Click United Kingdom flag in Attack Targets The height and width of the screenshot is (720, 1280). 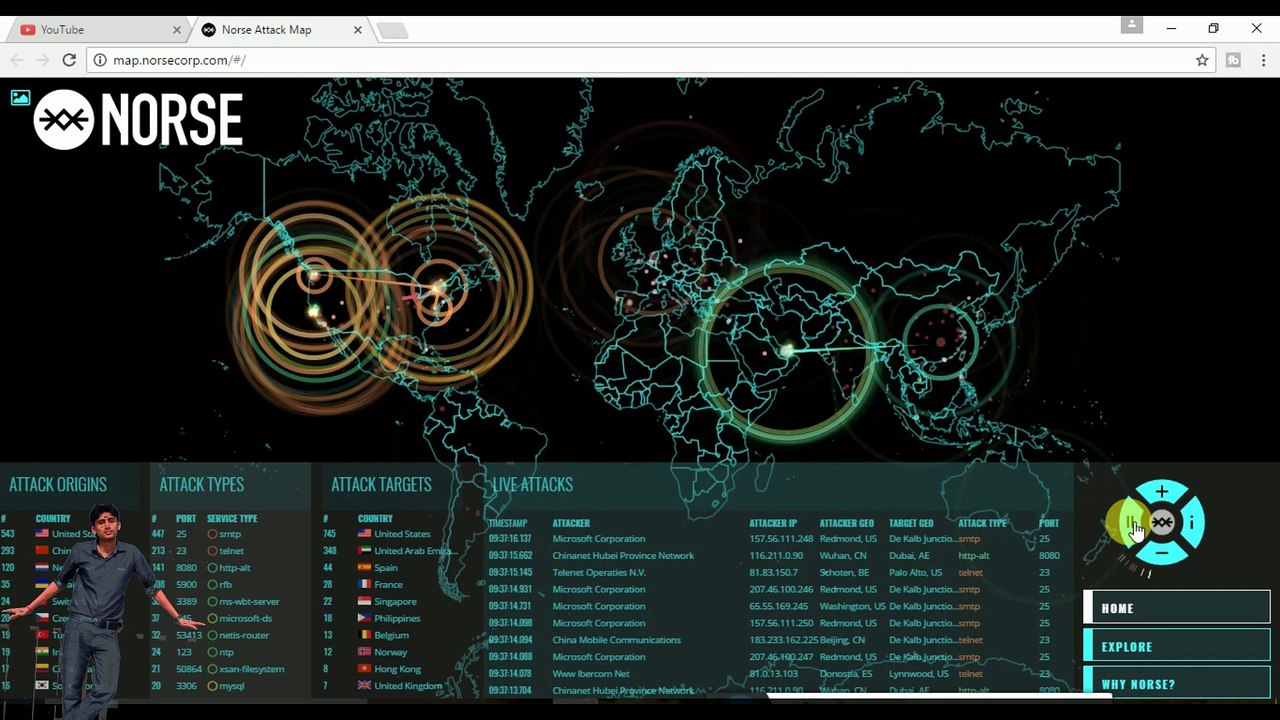[364, 686]
